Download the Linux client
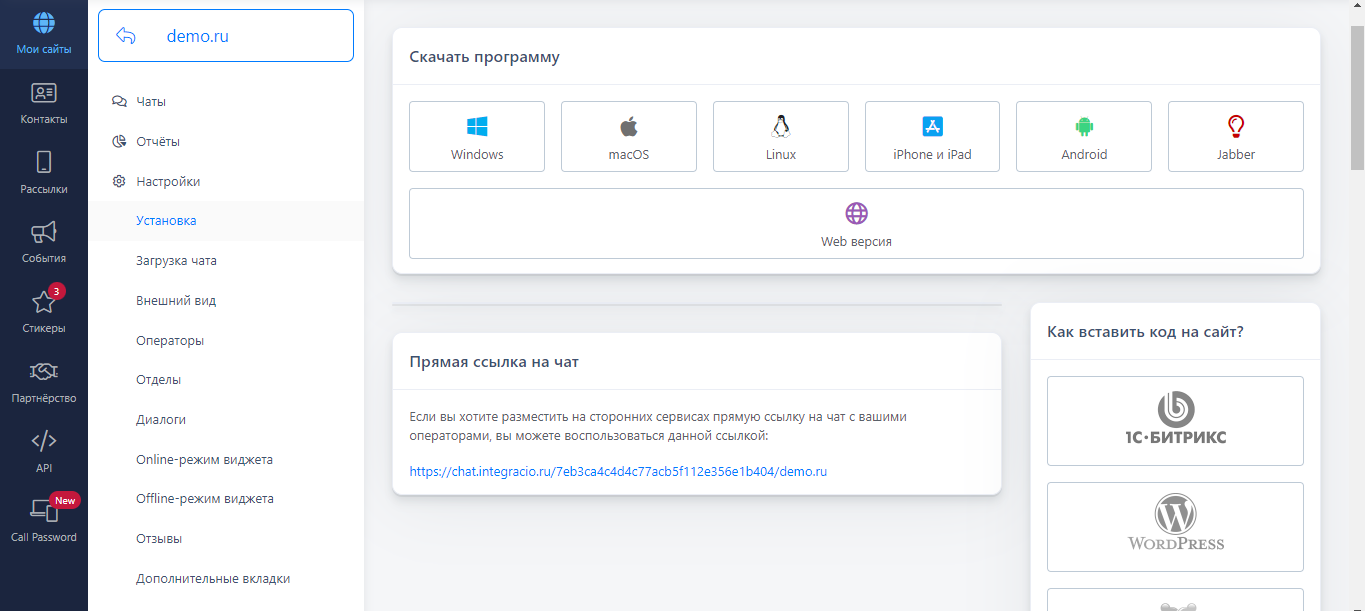Image resolution: width=1365 pixels, height=611 pixels. pos(781,137)
